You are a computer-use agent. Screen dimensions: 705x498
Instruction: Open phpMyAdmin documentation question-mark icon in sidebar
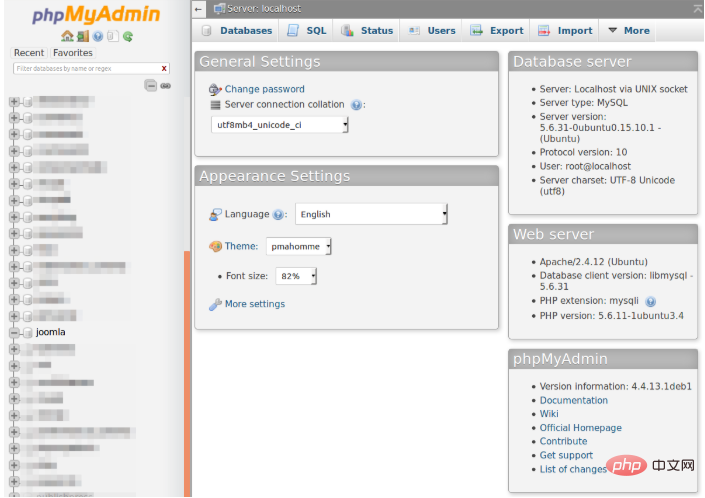(98, 36)
